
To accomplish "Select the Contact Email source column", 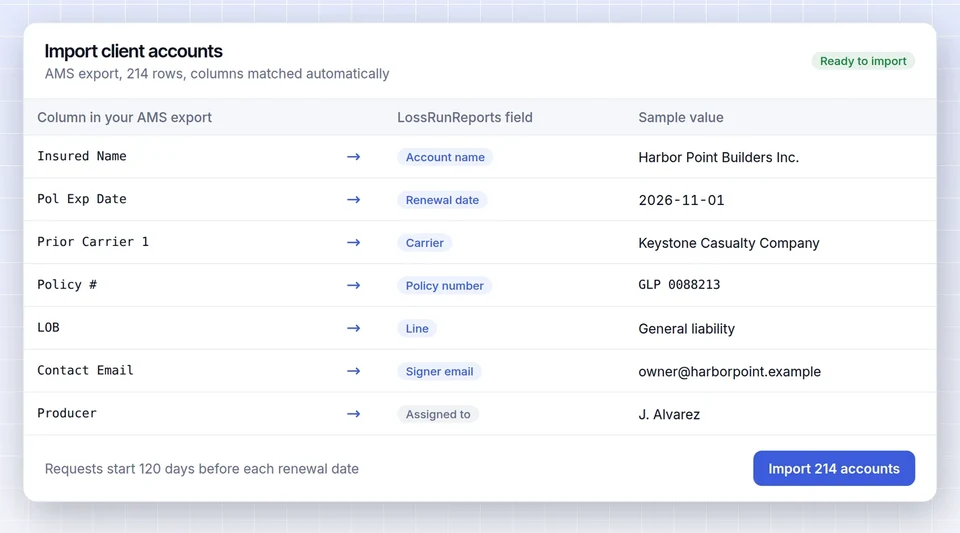I will [x=85, y=370].
